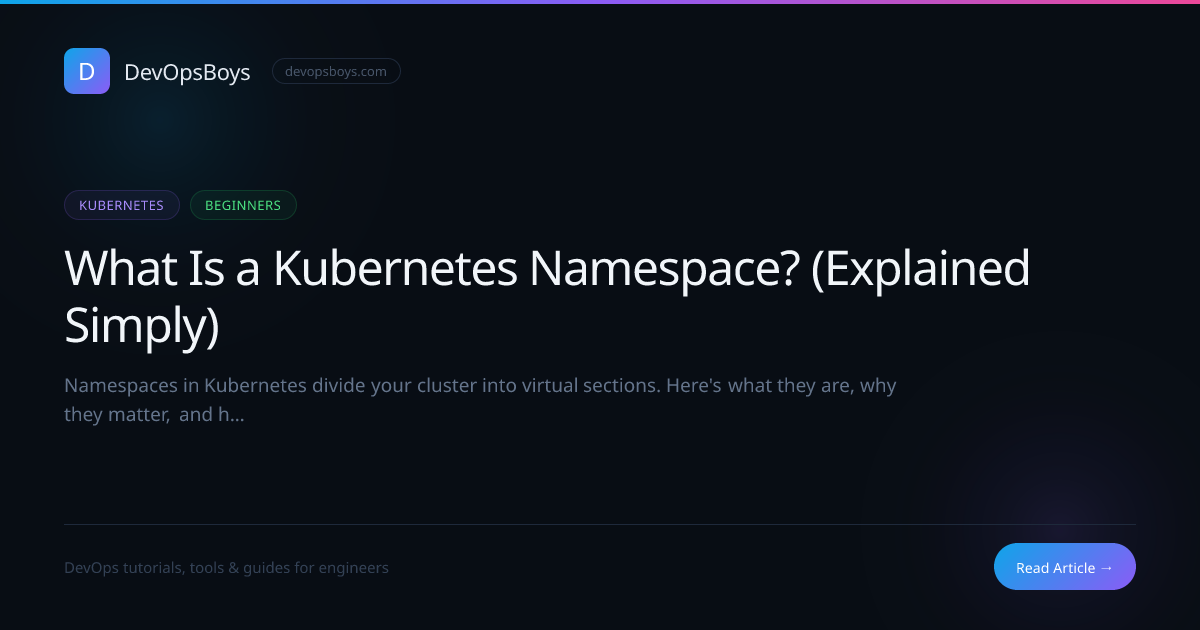Open the DevOpsBoys brand name

pos(187,72)
